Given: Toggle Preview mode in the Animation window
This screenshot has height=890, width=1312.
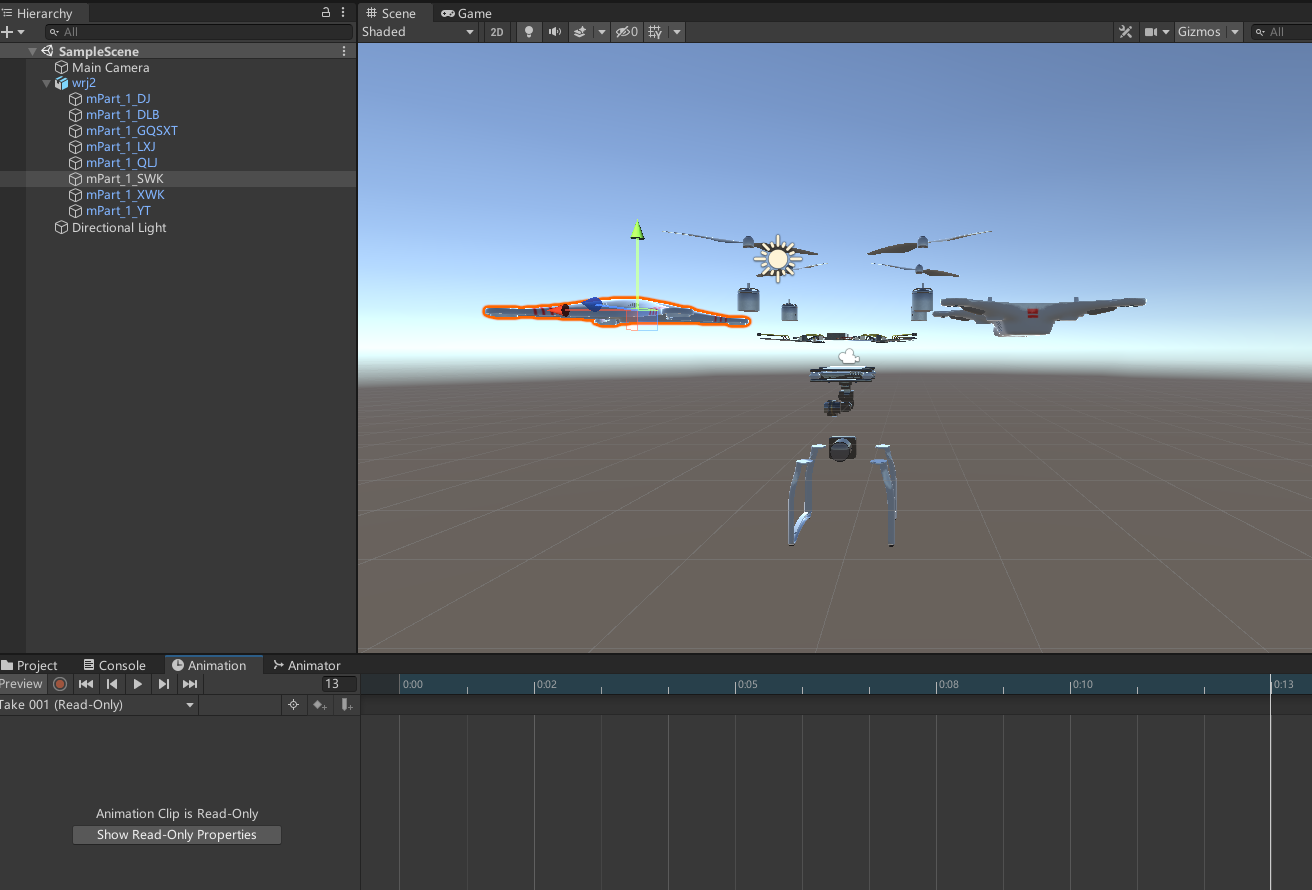Looking at the screenshot, I should [x=21, y=684].
